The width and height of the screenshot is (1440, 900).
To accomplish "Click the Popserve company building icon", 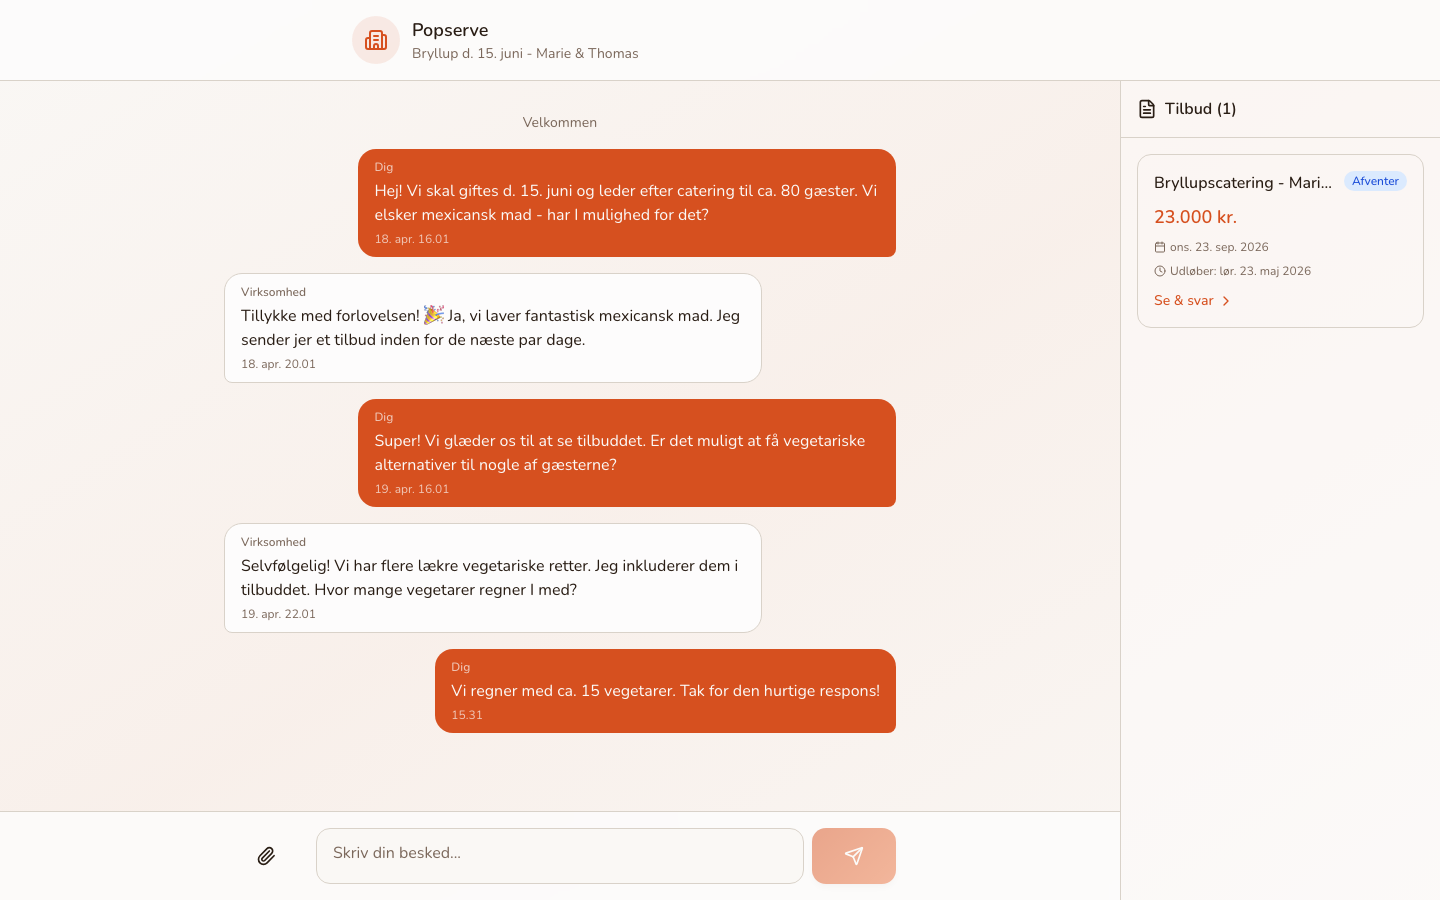I will click(376, 40).
